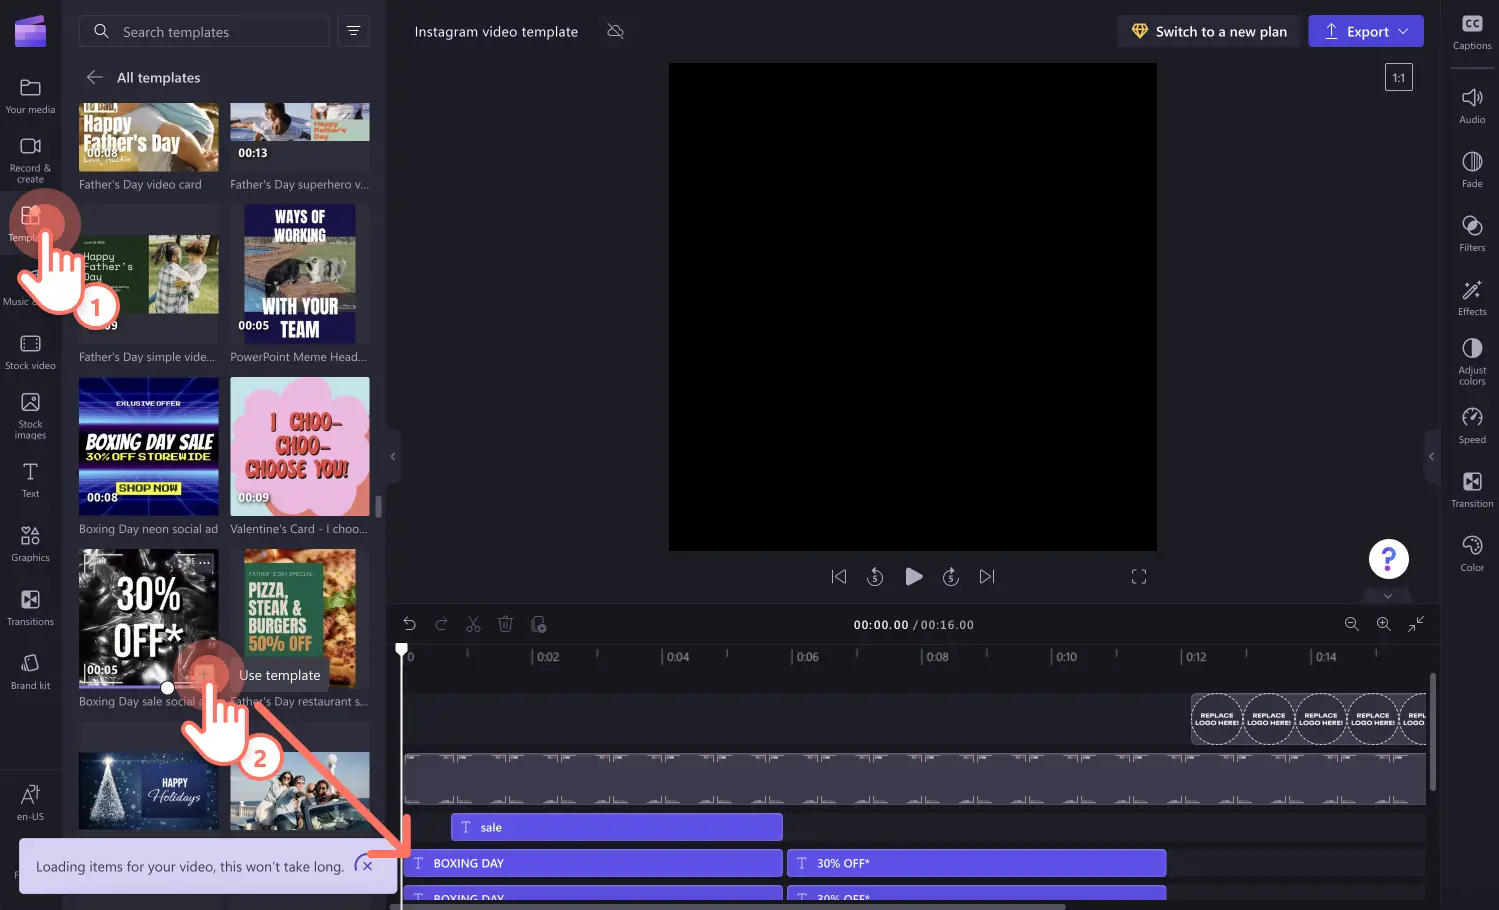Open the Audio panel

pos(1472,105)
